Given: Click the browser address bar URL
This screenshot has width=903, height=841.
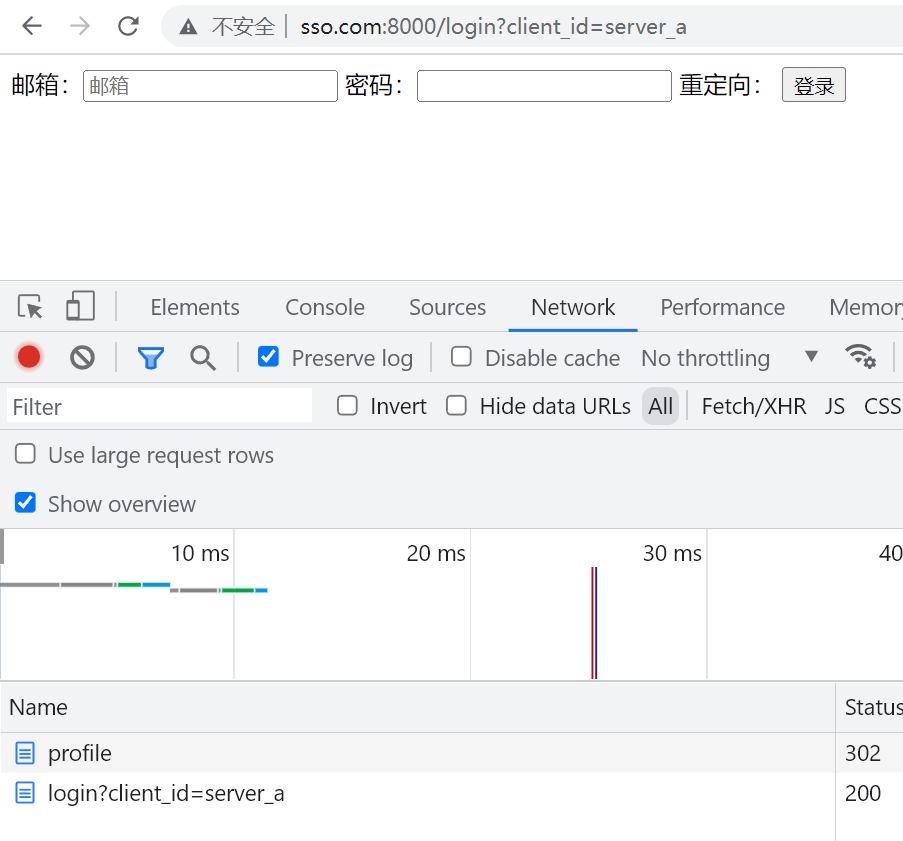Looking at the screenshot, I should click(493, 26).
